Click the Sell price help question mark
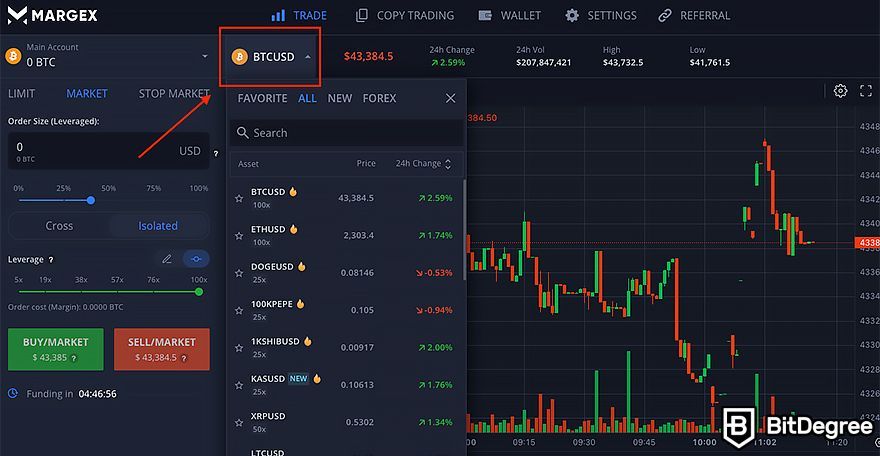Screen dimensions: 880x456 tap(184, 358)
